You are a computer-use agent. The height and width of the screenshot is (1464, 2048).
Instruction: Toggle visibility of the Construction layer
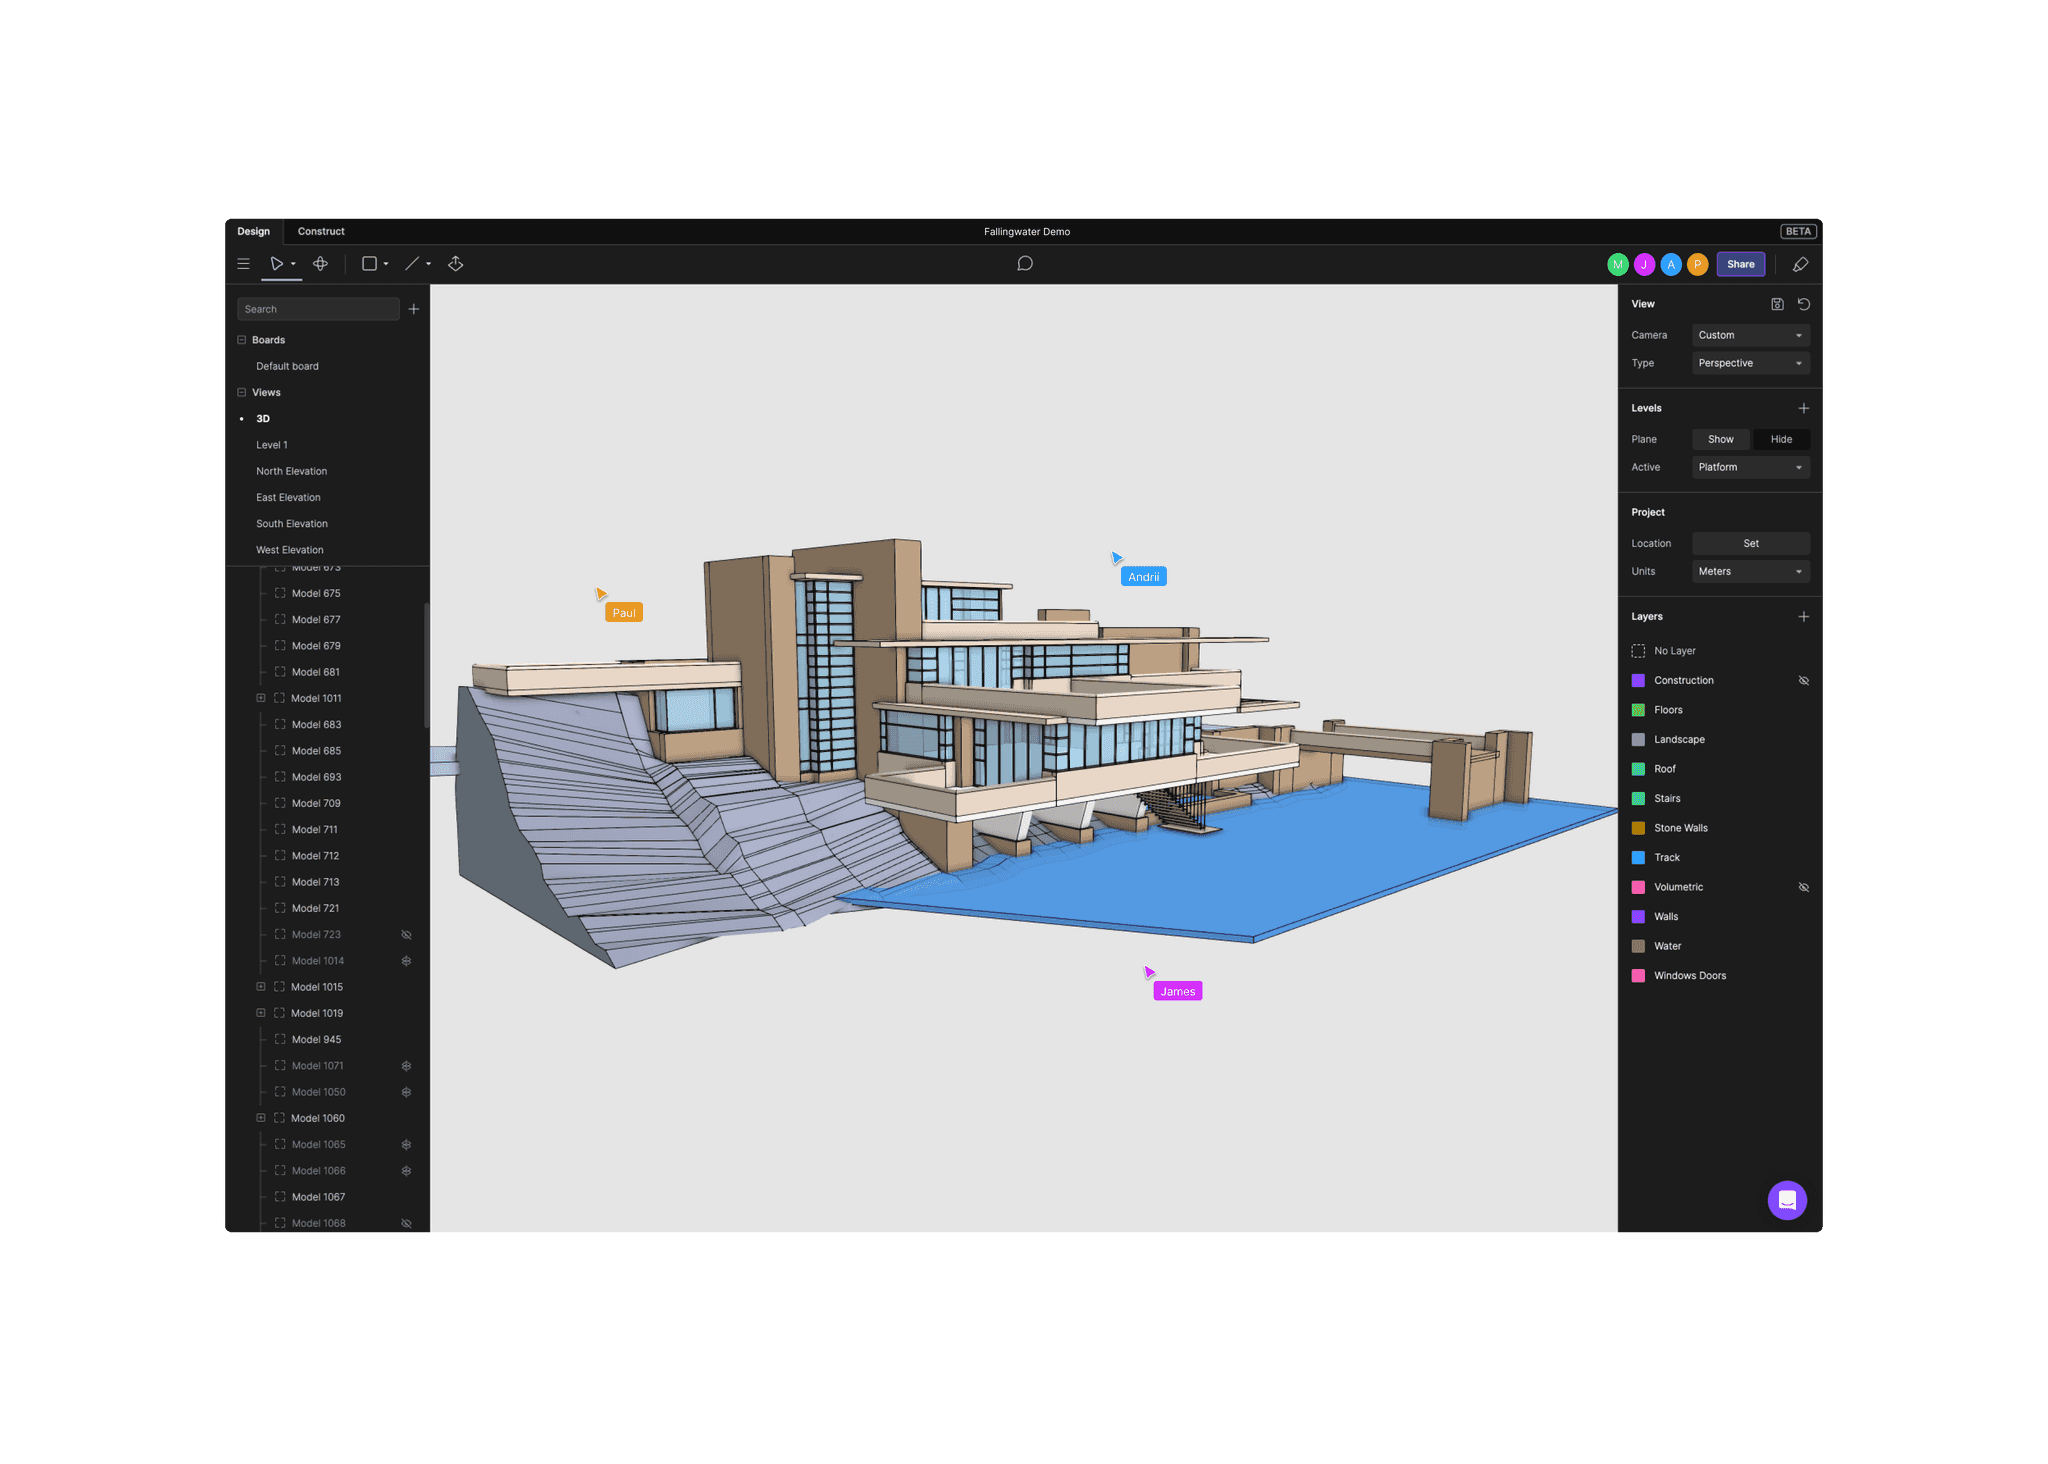[x=1804, y=681]
